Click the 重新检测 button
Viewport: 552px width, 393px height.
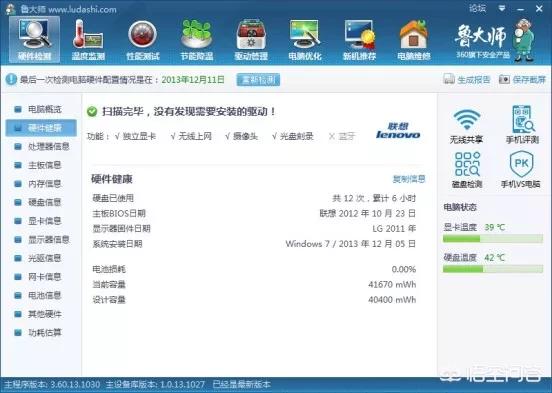pos(258,80)
